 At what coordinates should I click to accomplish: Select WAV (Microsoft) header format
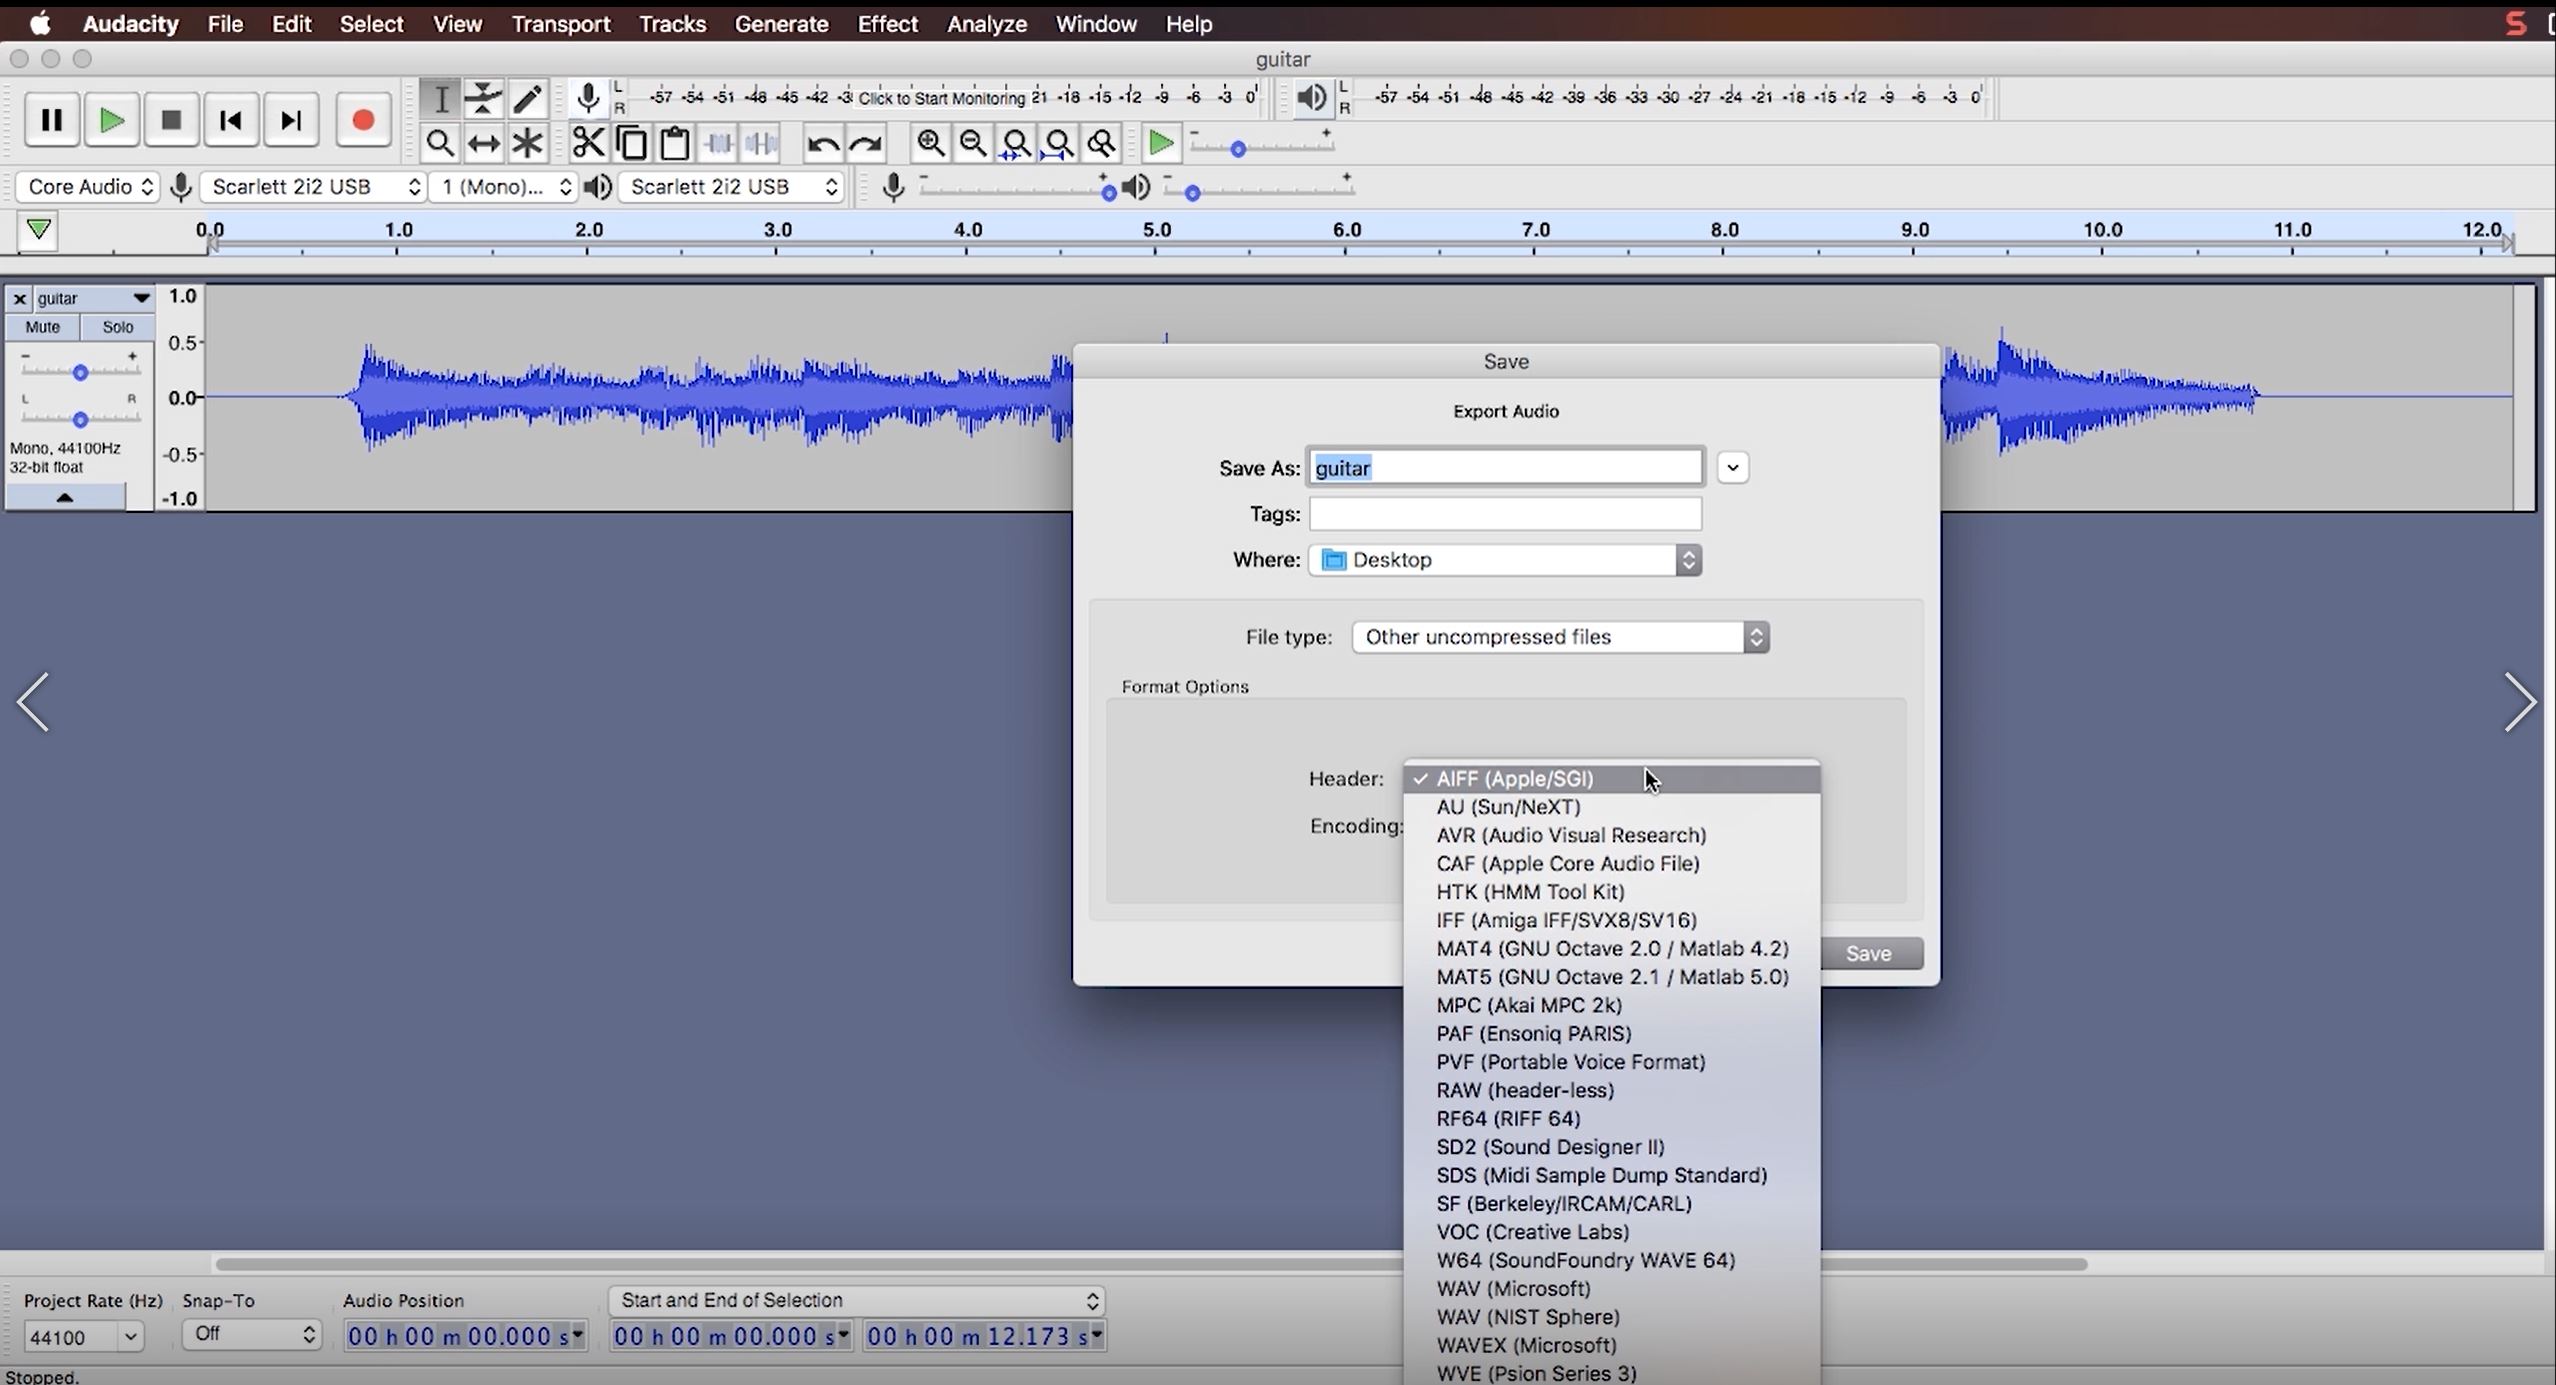point(1513,1288)
